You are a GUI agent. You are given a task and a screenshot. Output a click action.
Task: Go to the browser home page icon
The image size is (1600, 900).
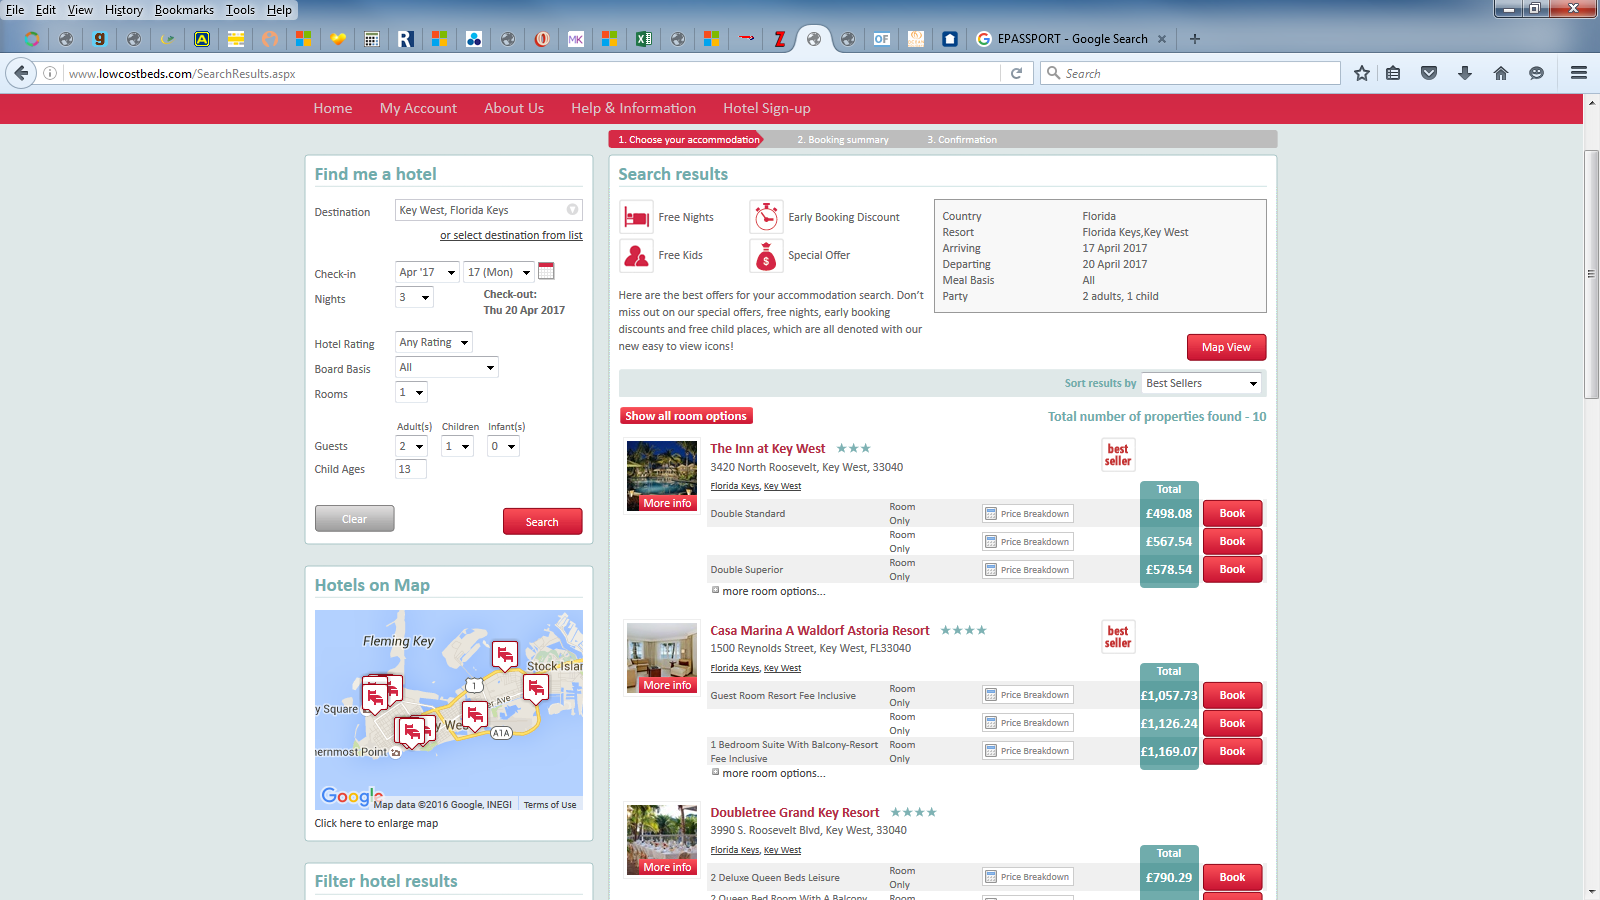coord(1501,73)
